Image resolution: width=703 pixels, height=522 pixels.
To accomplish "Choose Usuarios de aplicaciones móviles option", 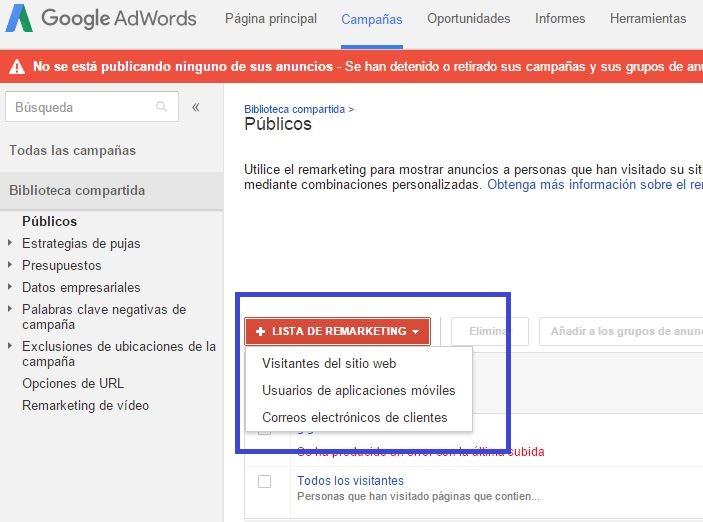I will [x=359, y=390].
